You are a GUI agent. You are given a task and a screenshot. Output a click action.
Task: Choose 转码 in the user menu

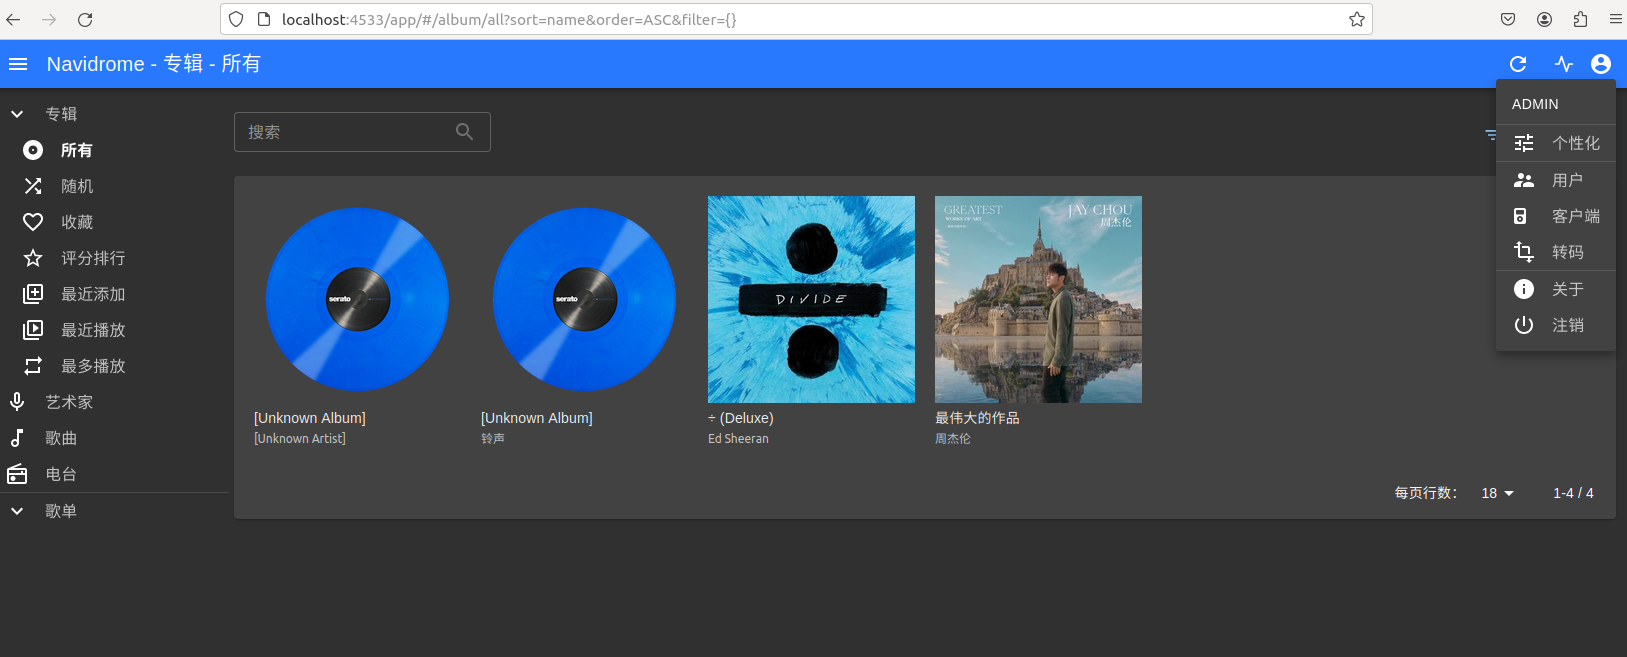pyautogui.click(x=1566, y=252)
